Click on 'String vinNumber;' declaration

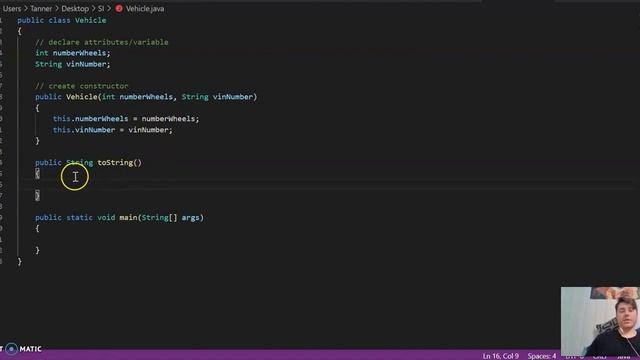(x=73, y=64)
